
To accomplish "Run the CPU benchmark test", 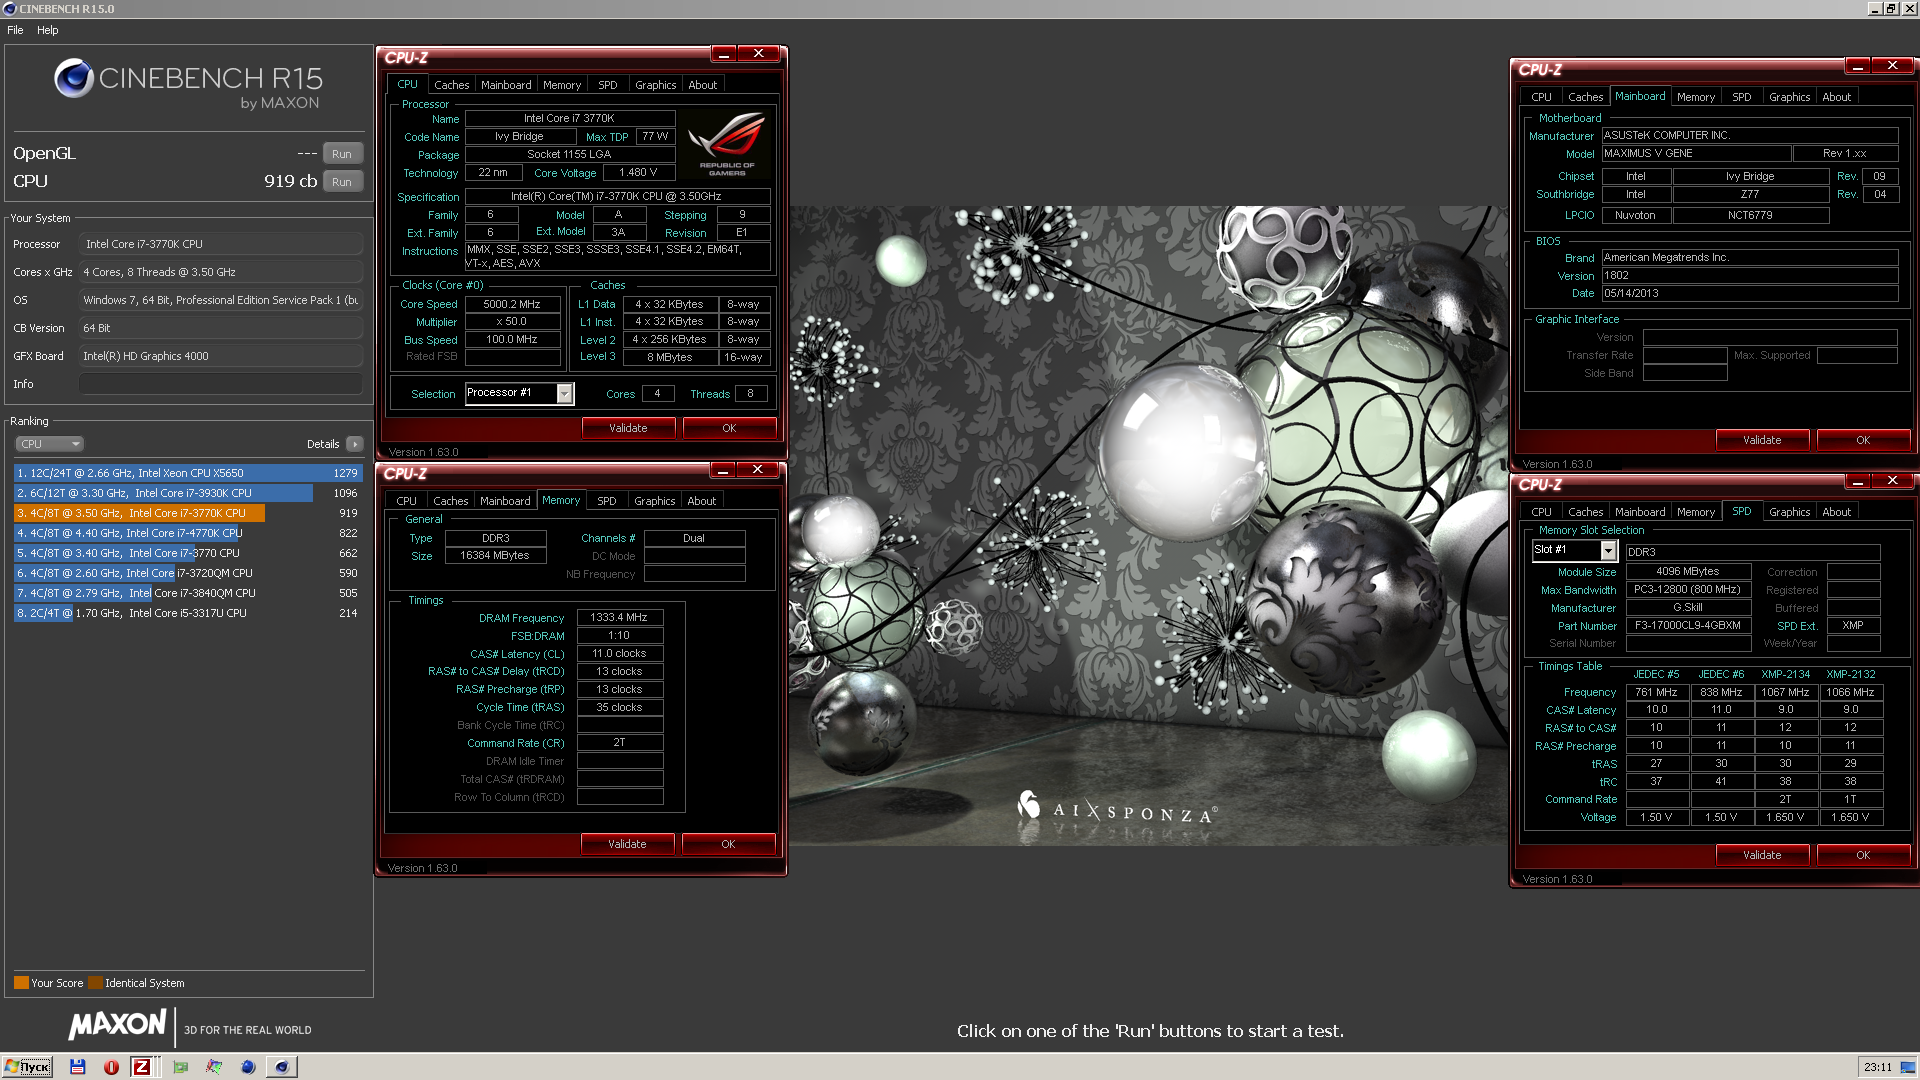I will 342,182.
